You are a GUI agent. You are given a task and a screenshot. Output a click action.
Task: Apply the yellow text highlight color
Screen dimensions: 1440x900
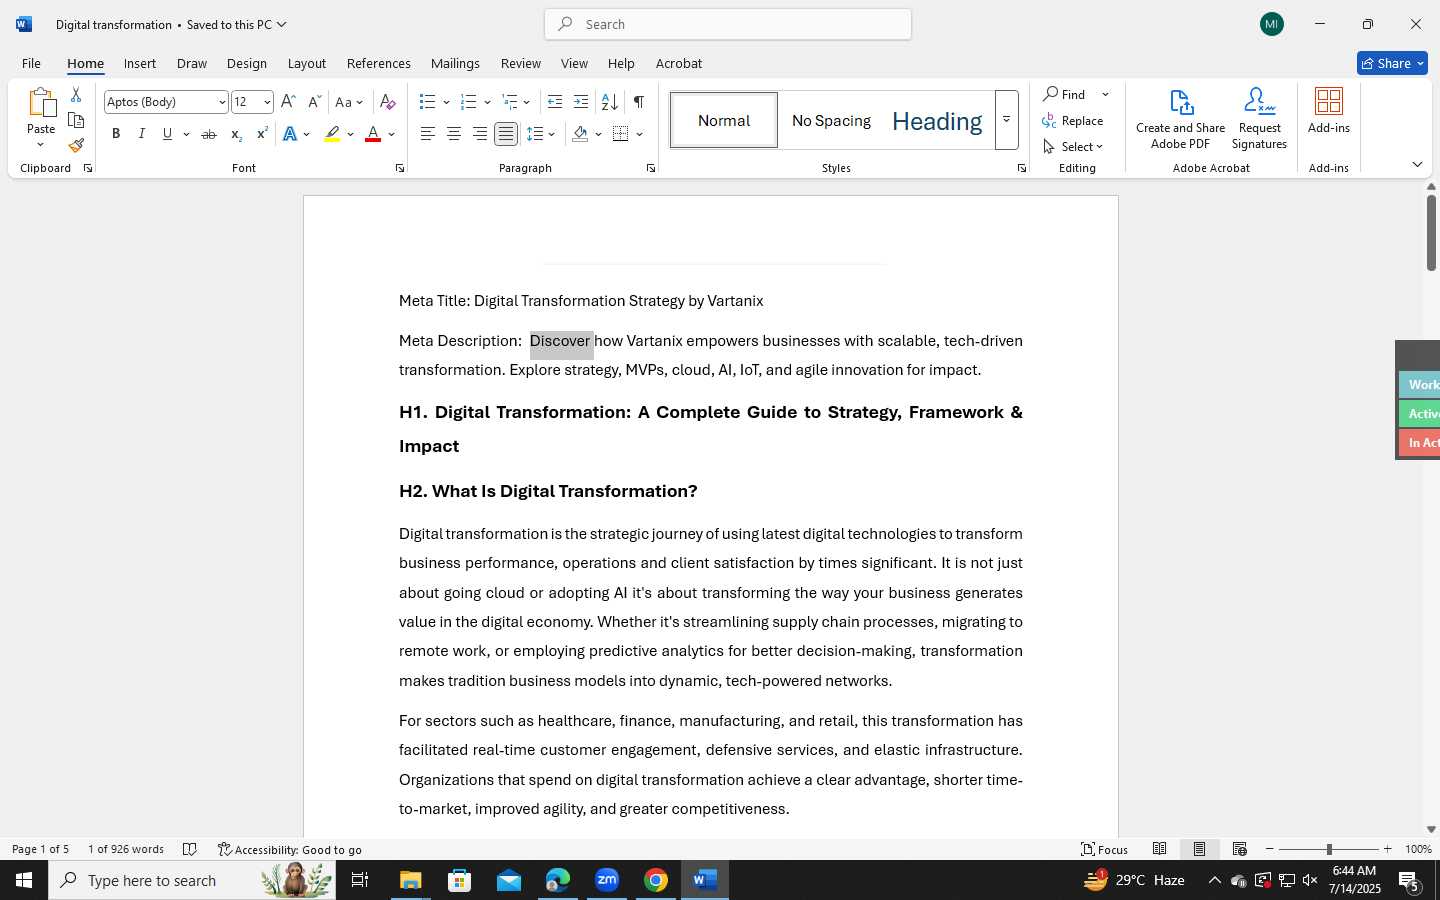tap(332, 134)
